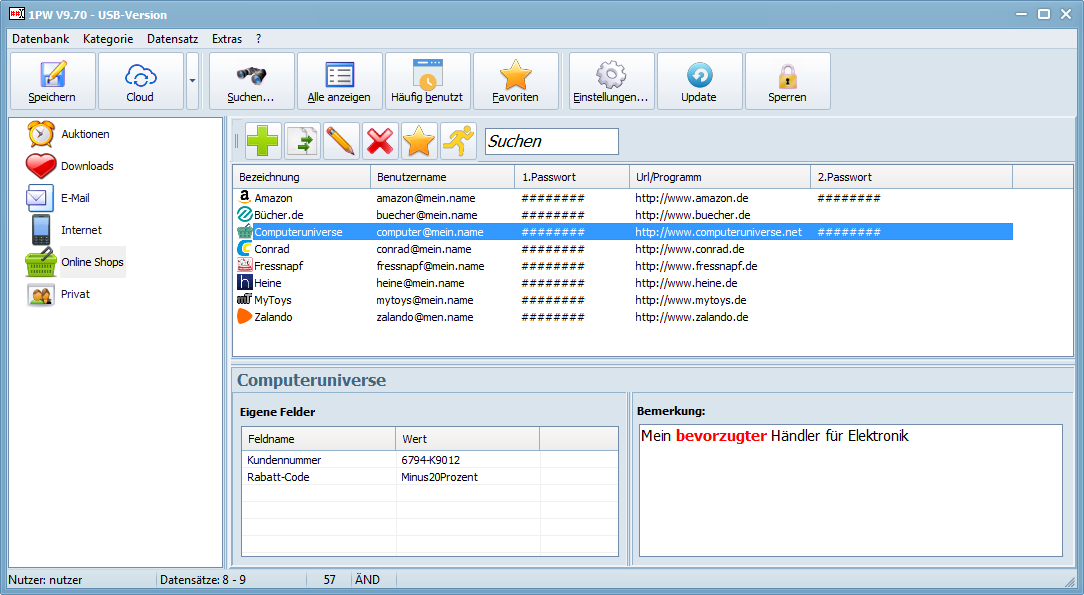Click the Speichern save button
The image size is (1084, 595).
[x=53, y=82]
